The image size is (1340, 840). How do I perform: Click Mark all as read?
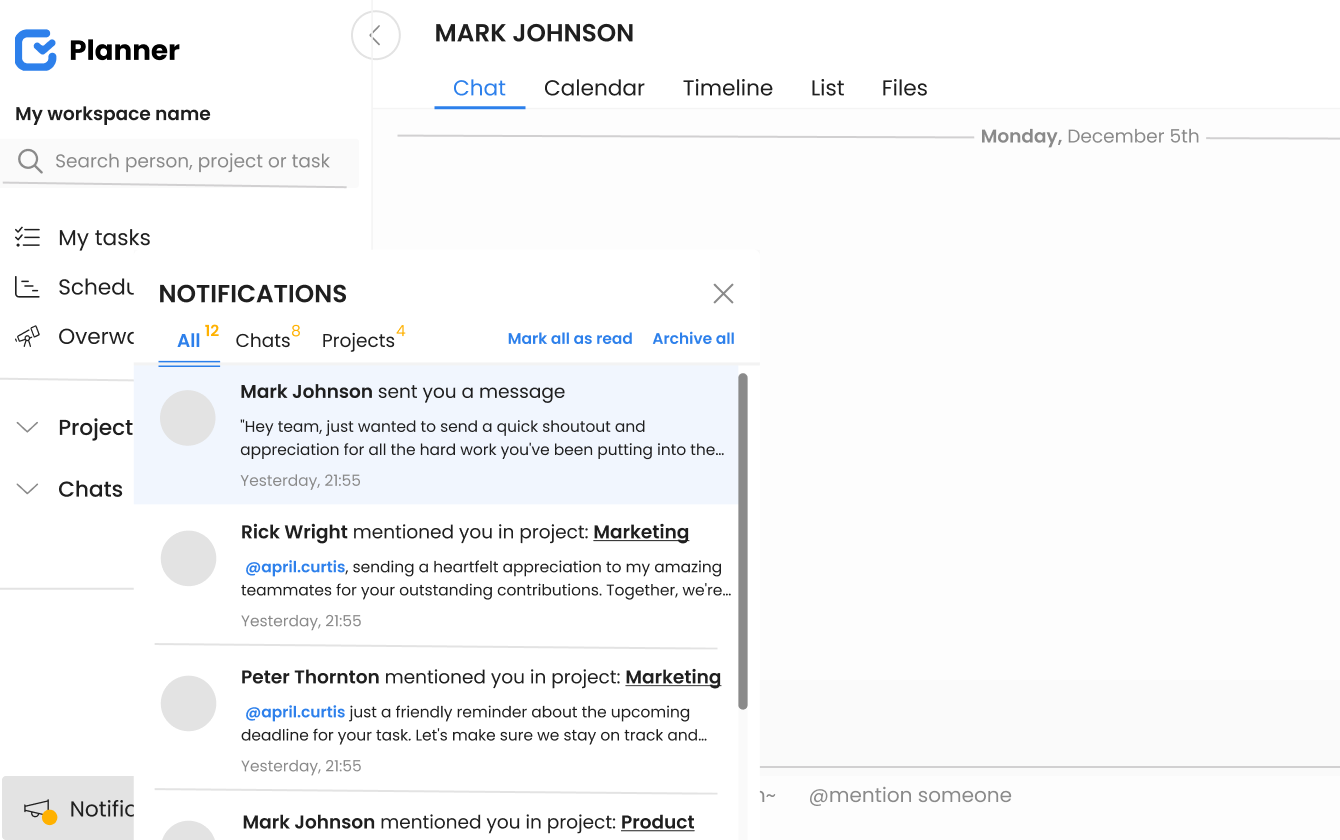point(570,339)
